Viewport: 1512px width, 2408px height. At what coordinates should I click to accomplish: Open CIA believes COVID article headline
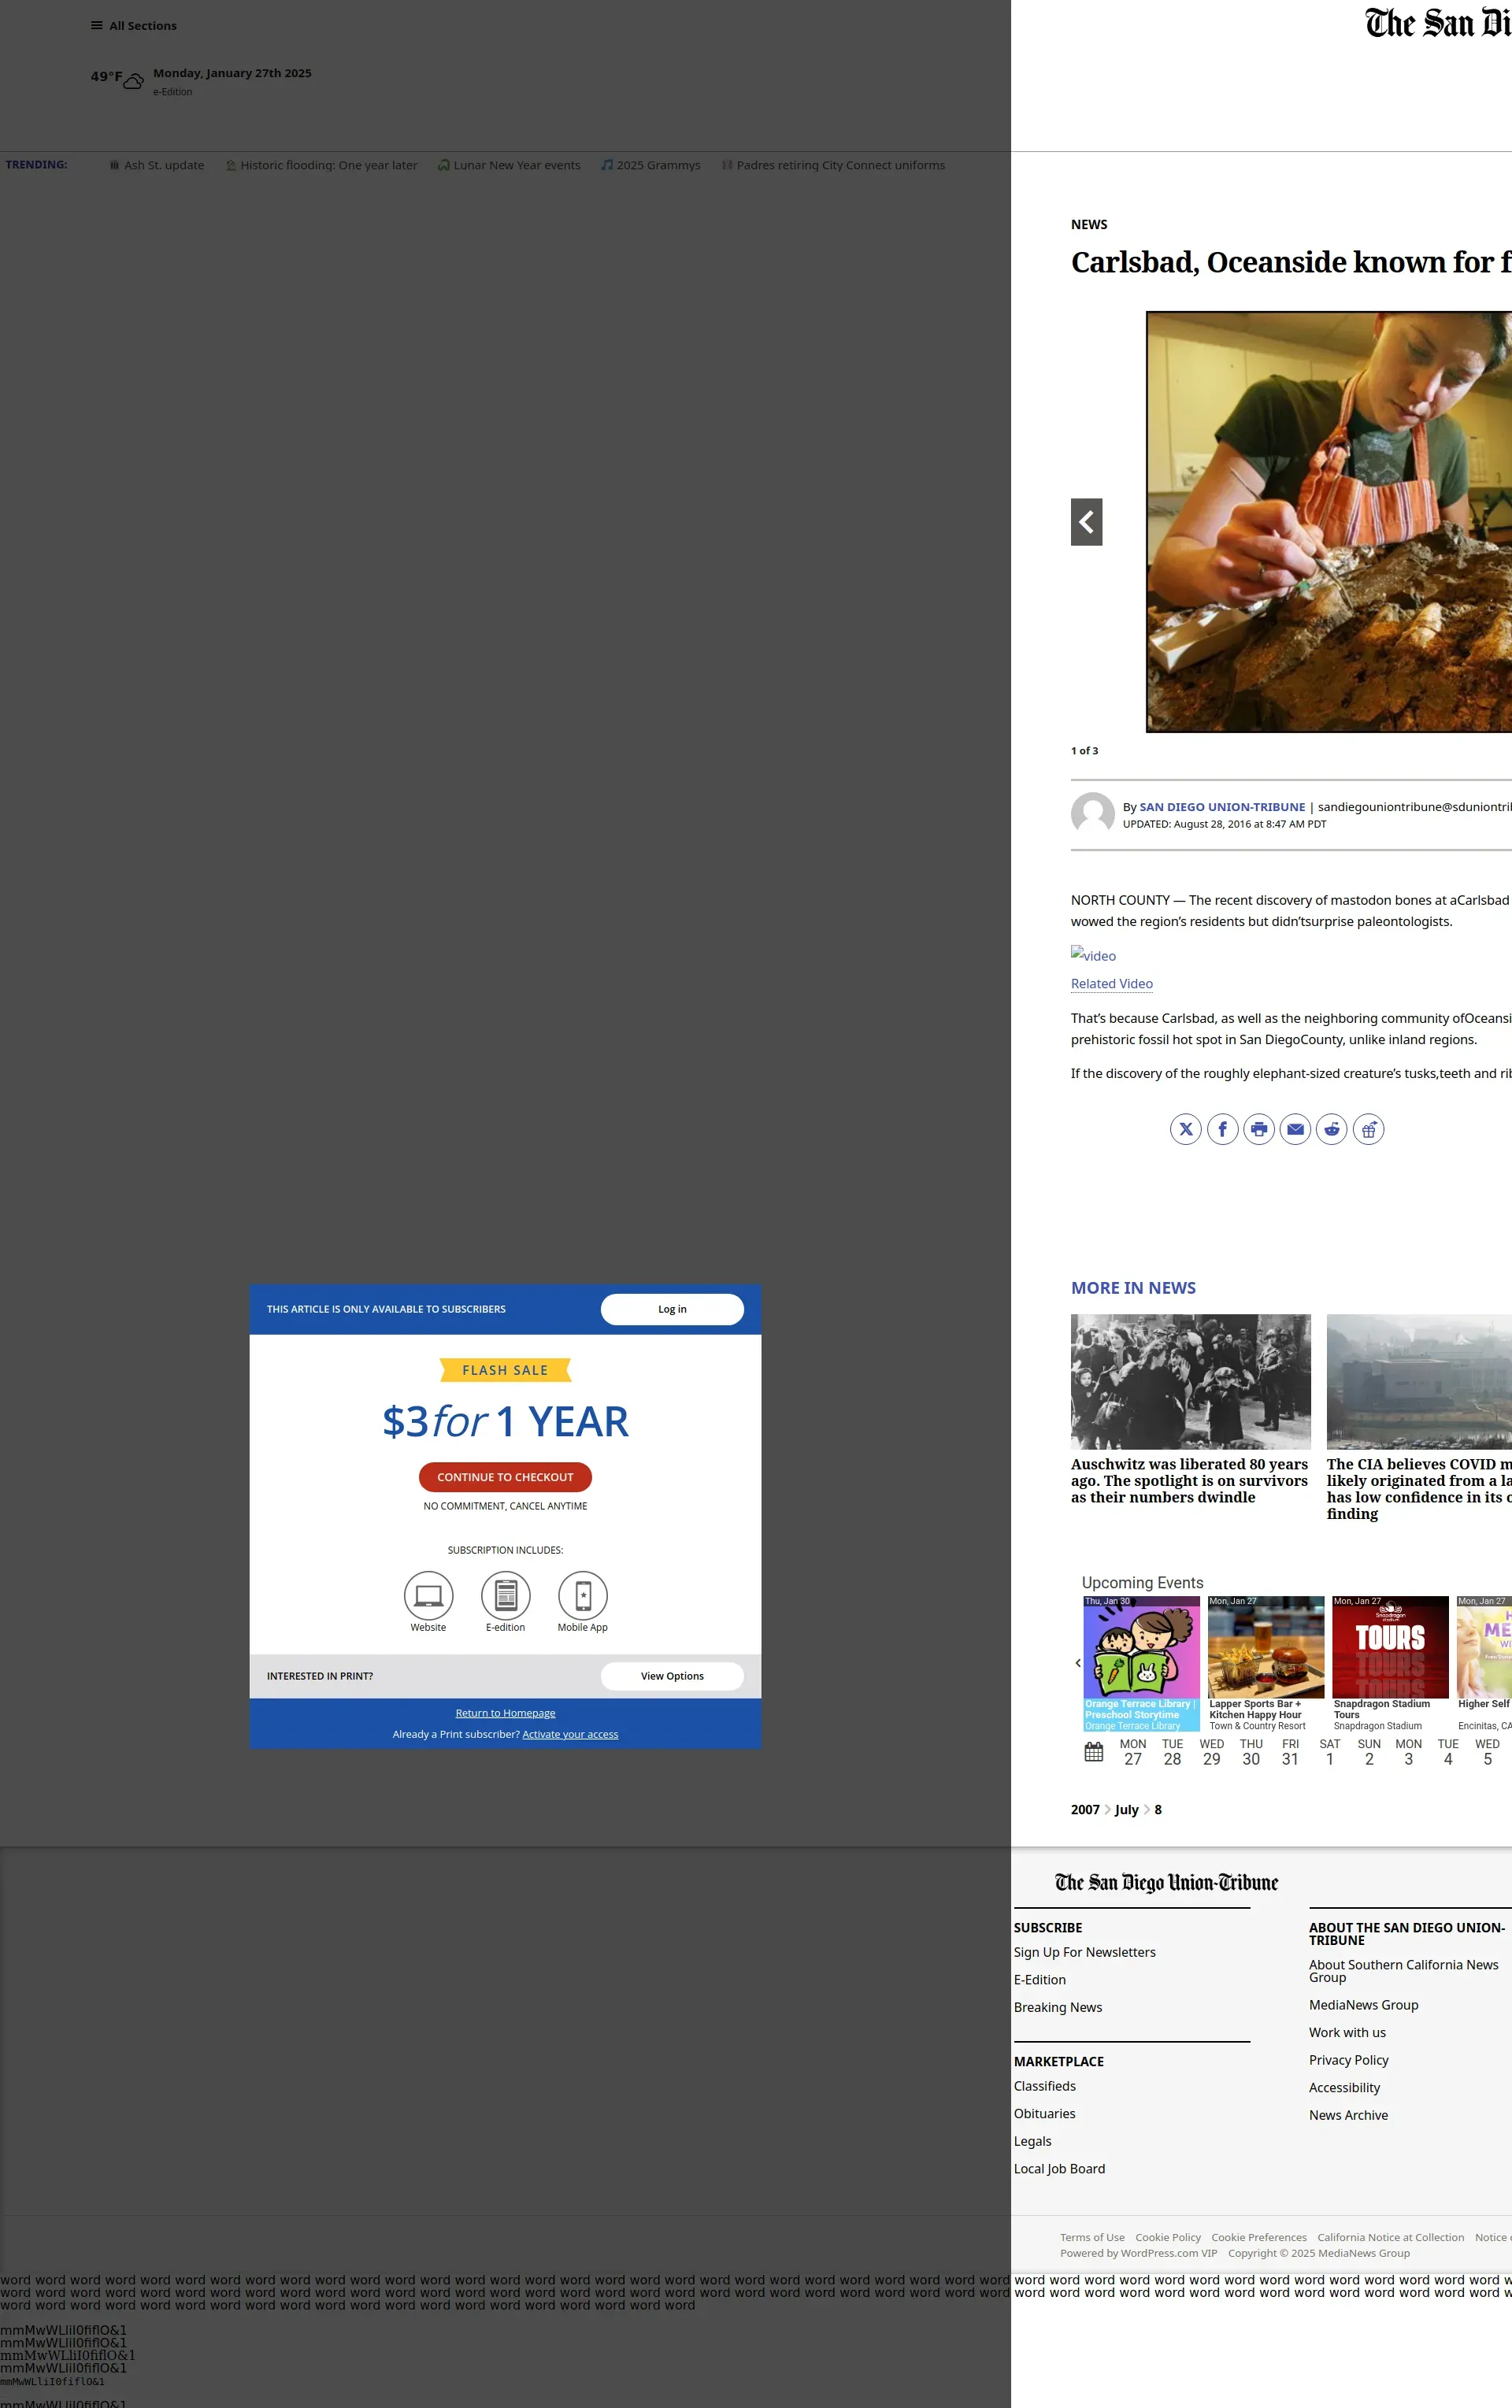1419,1489
